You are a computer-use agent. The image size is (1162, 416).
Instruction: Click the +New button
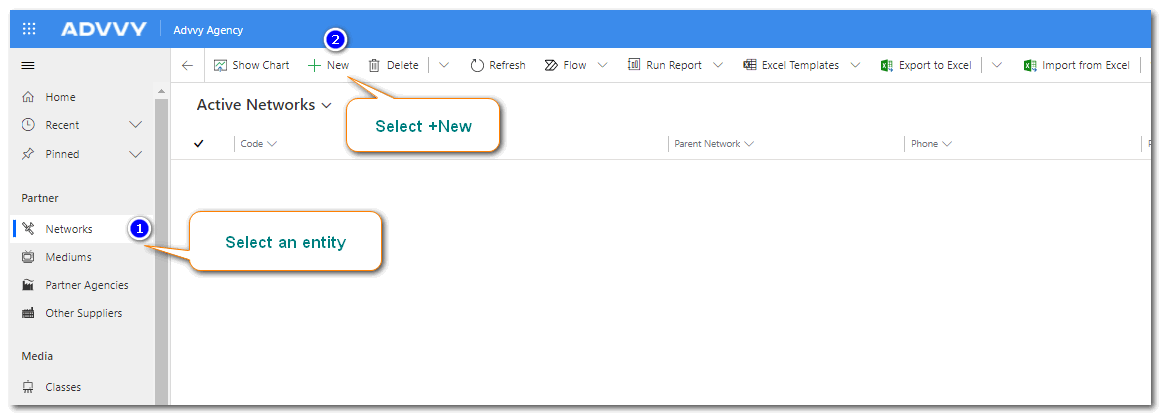click(328, 65)
